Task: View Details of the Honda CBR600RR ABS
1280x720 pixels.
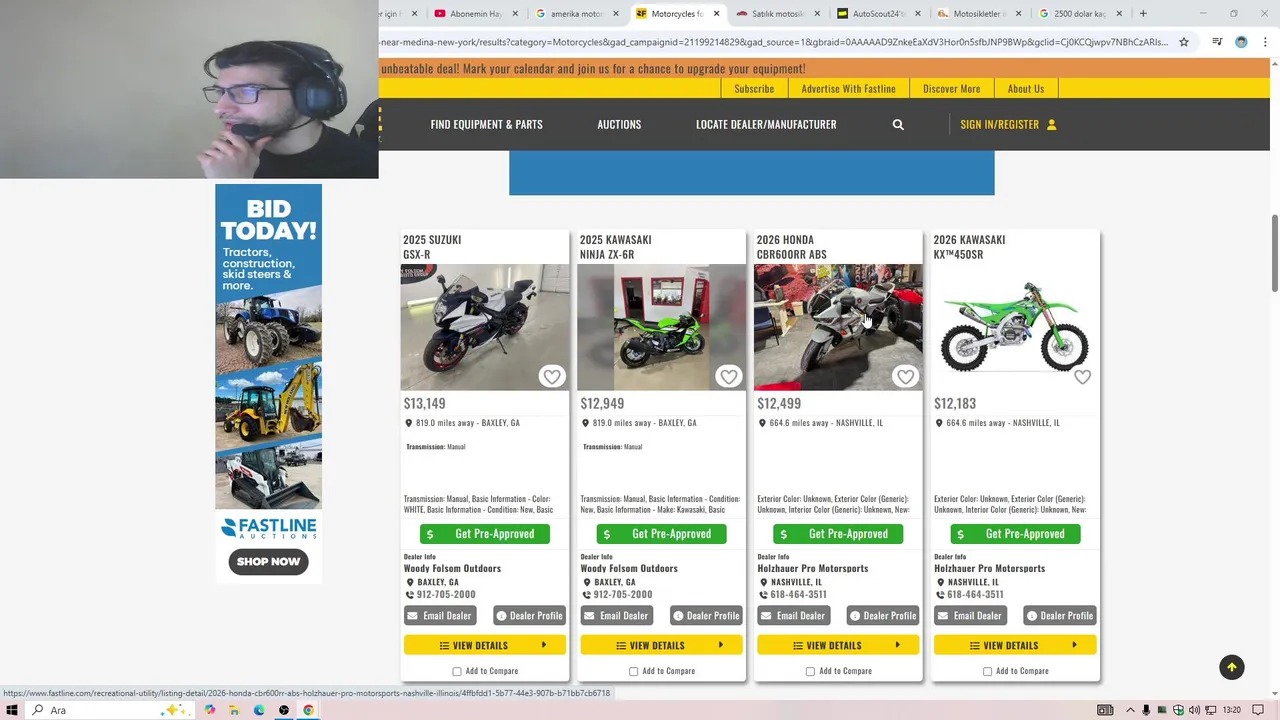Action: [x=838, y=645]
